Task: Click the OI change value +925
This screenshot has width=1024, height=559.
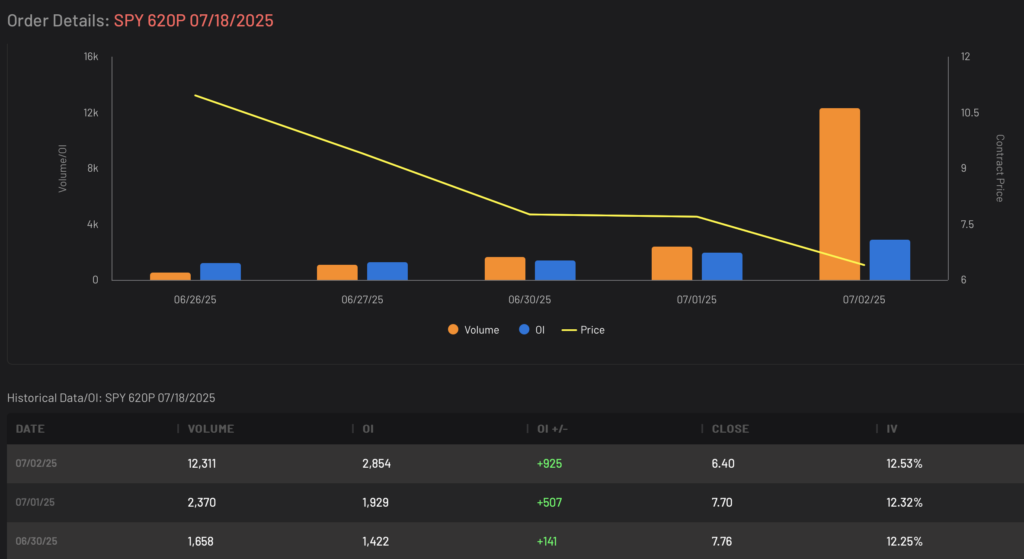Action: point(549,464)
